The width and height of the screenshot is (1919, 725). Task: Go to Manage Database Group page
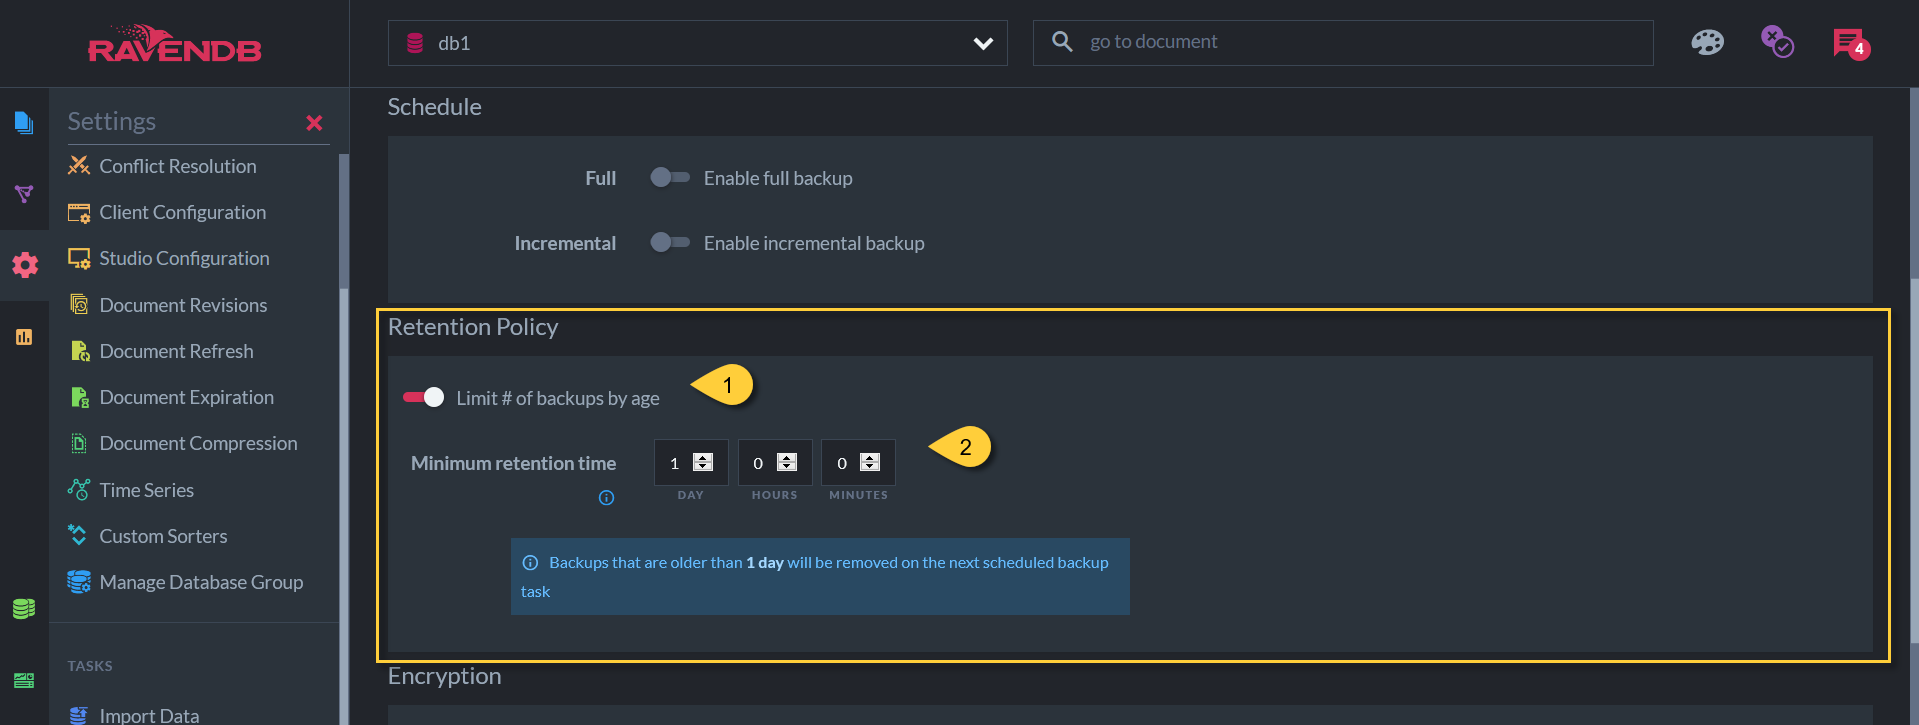tap(202, 582)
